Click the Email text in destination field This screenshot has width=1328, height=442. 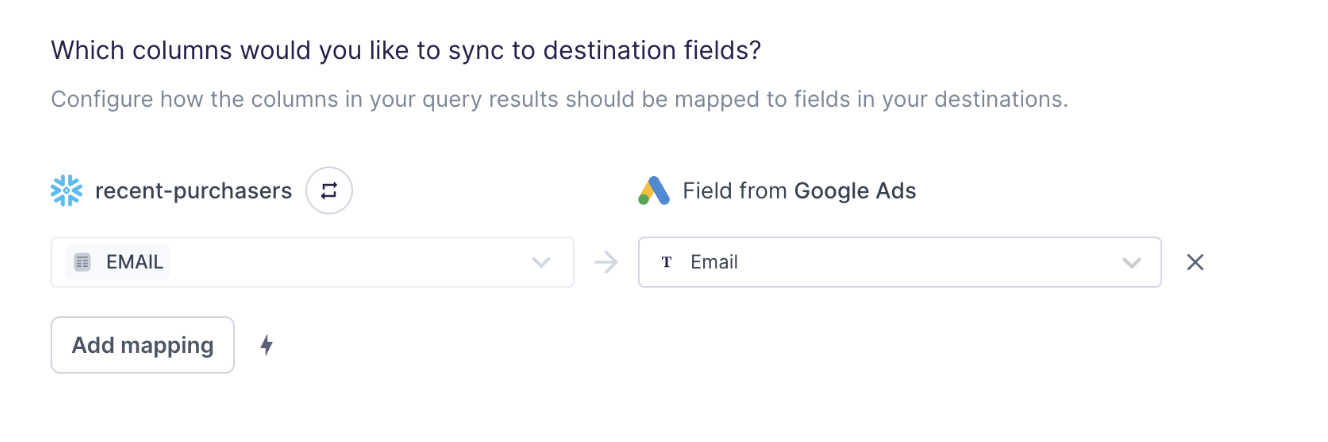(714, 262)
